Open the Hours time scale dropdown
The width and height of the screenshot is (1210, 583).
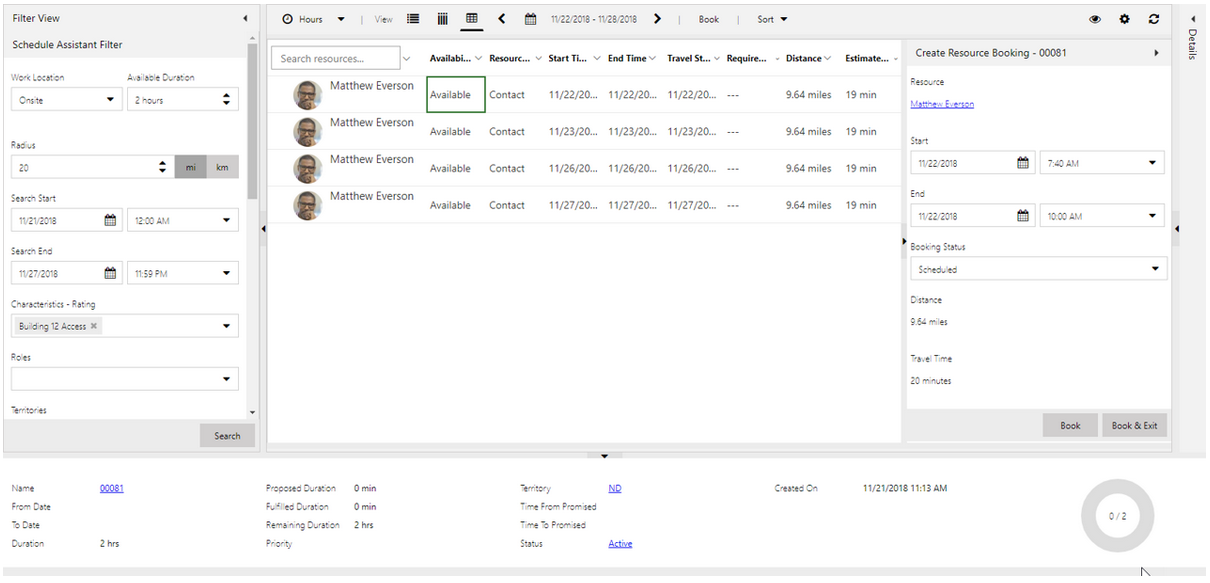(313, 19)
